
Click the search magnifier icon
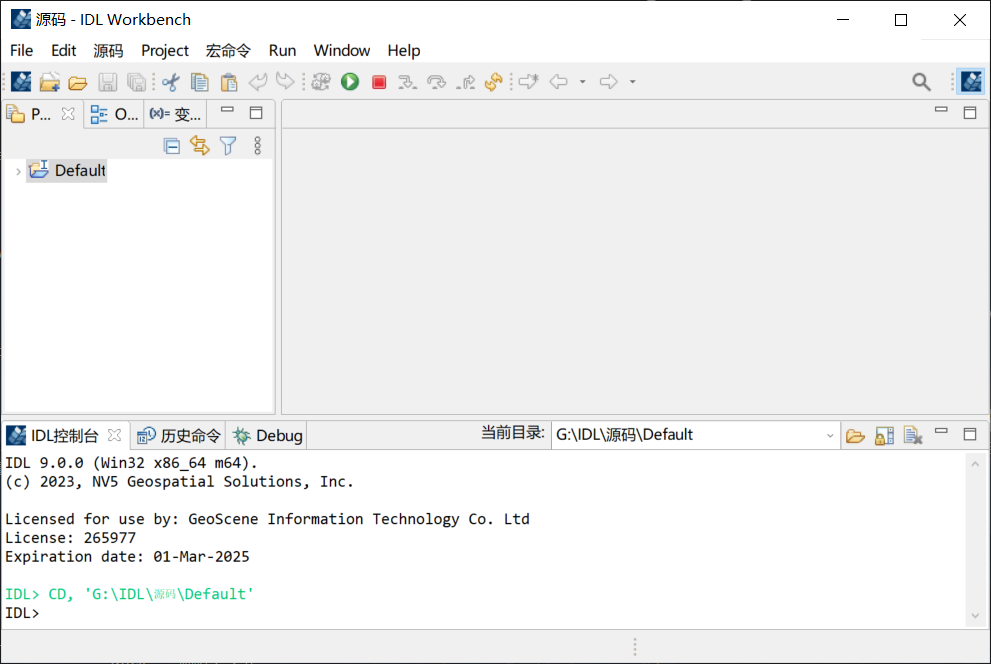(x=921, y=81)
